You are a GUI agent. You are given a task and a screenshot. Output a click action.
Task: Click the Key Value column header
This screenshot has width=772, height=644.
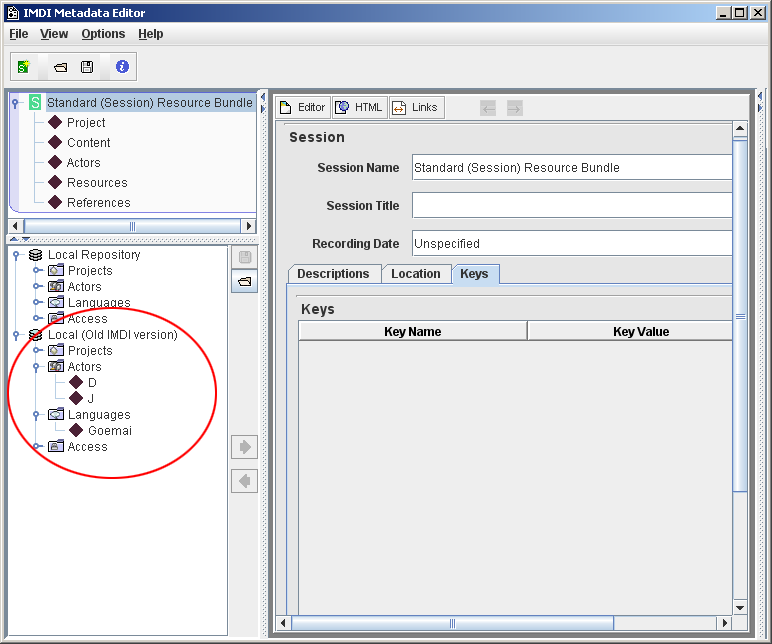630,331
